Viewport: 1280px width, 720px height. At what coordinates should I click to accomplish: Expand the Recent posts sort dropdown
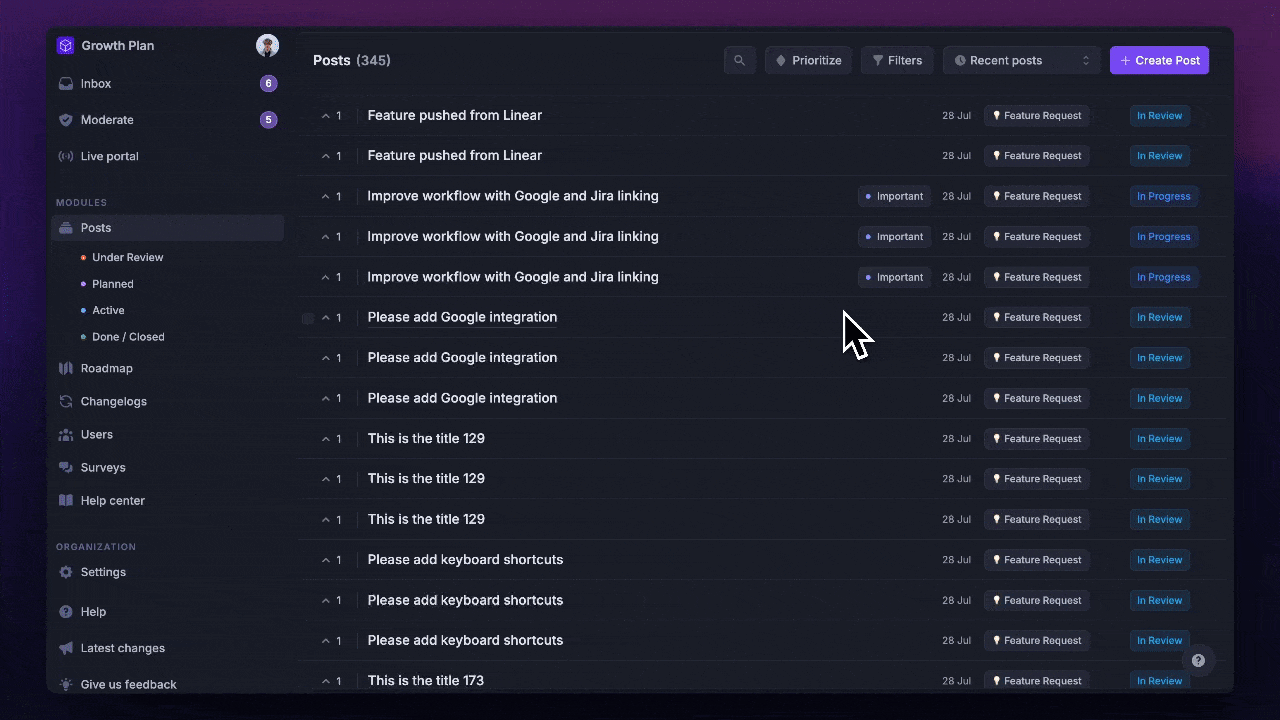coord(1022,60)
